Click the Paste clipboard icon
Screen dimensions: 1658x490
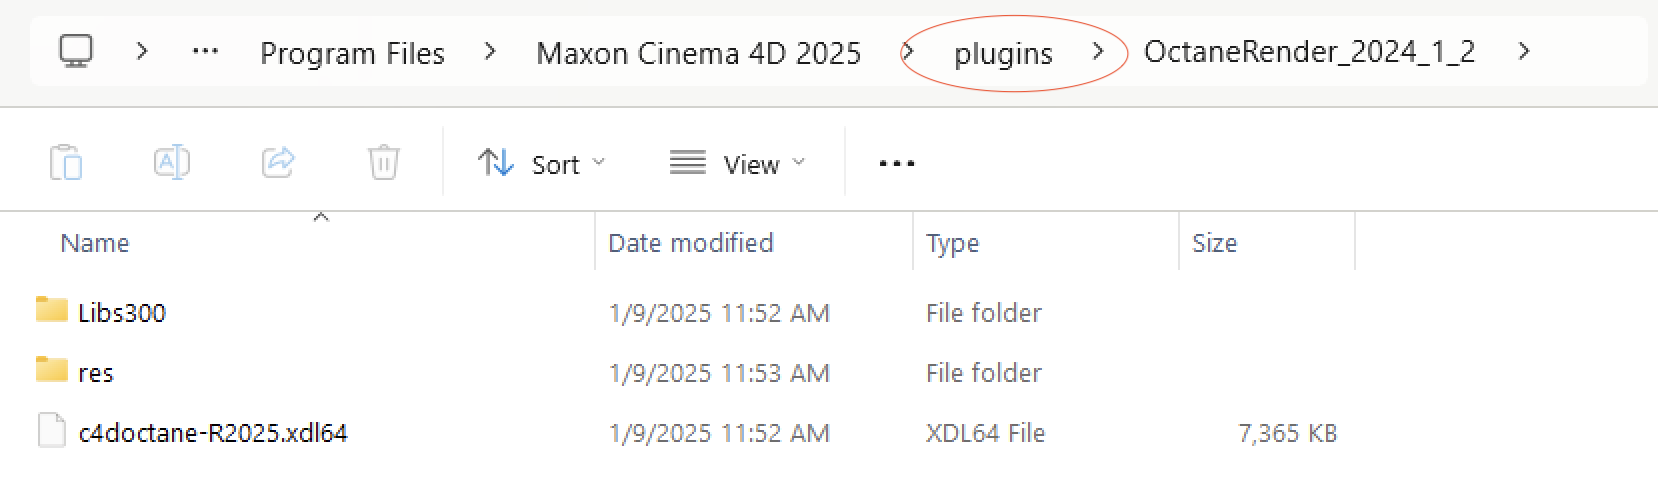tap(66, 162)
